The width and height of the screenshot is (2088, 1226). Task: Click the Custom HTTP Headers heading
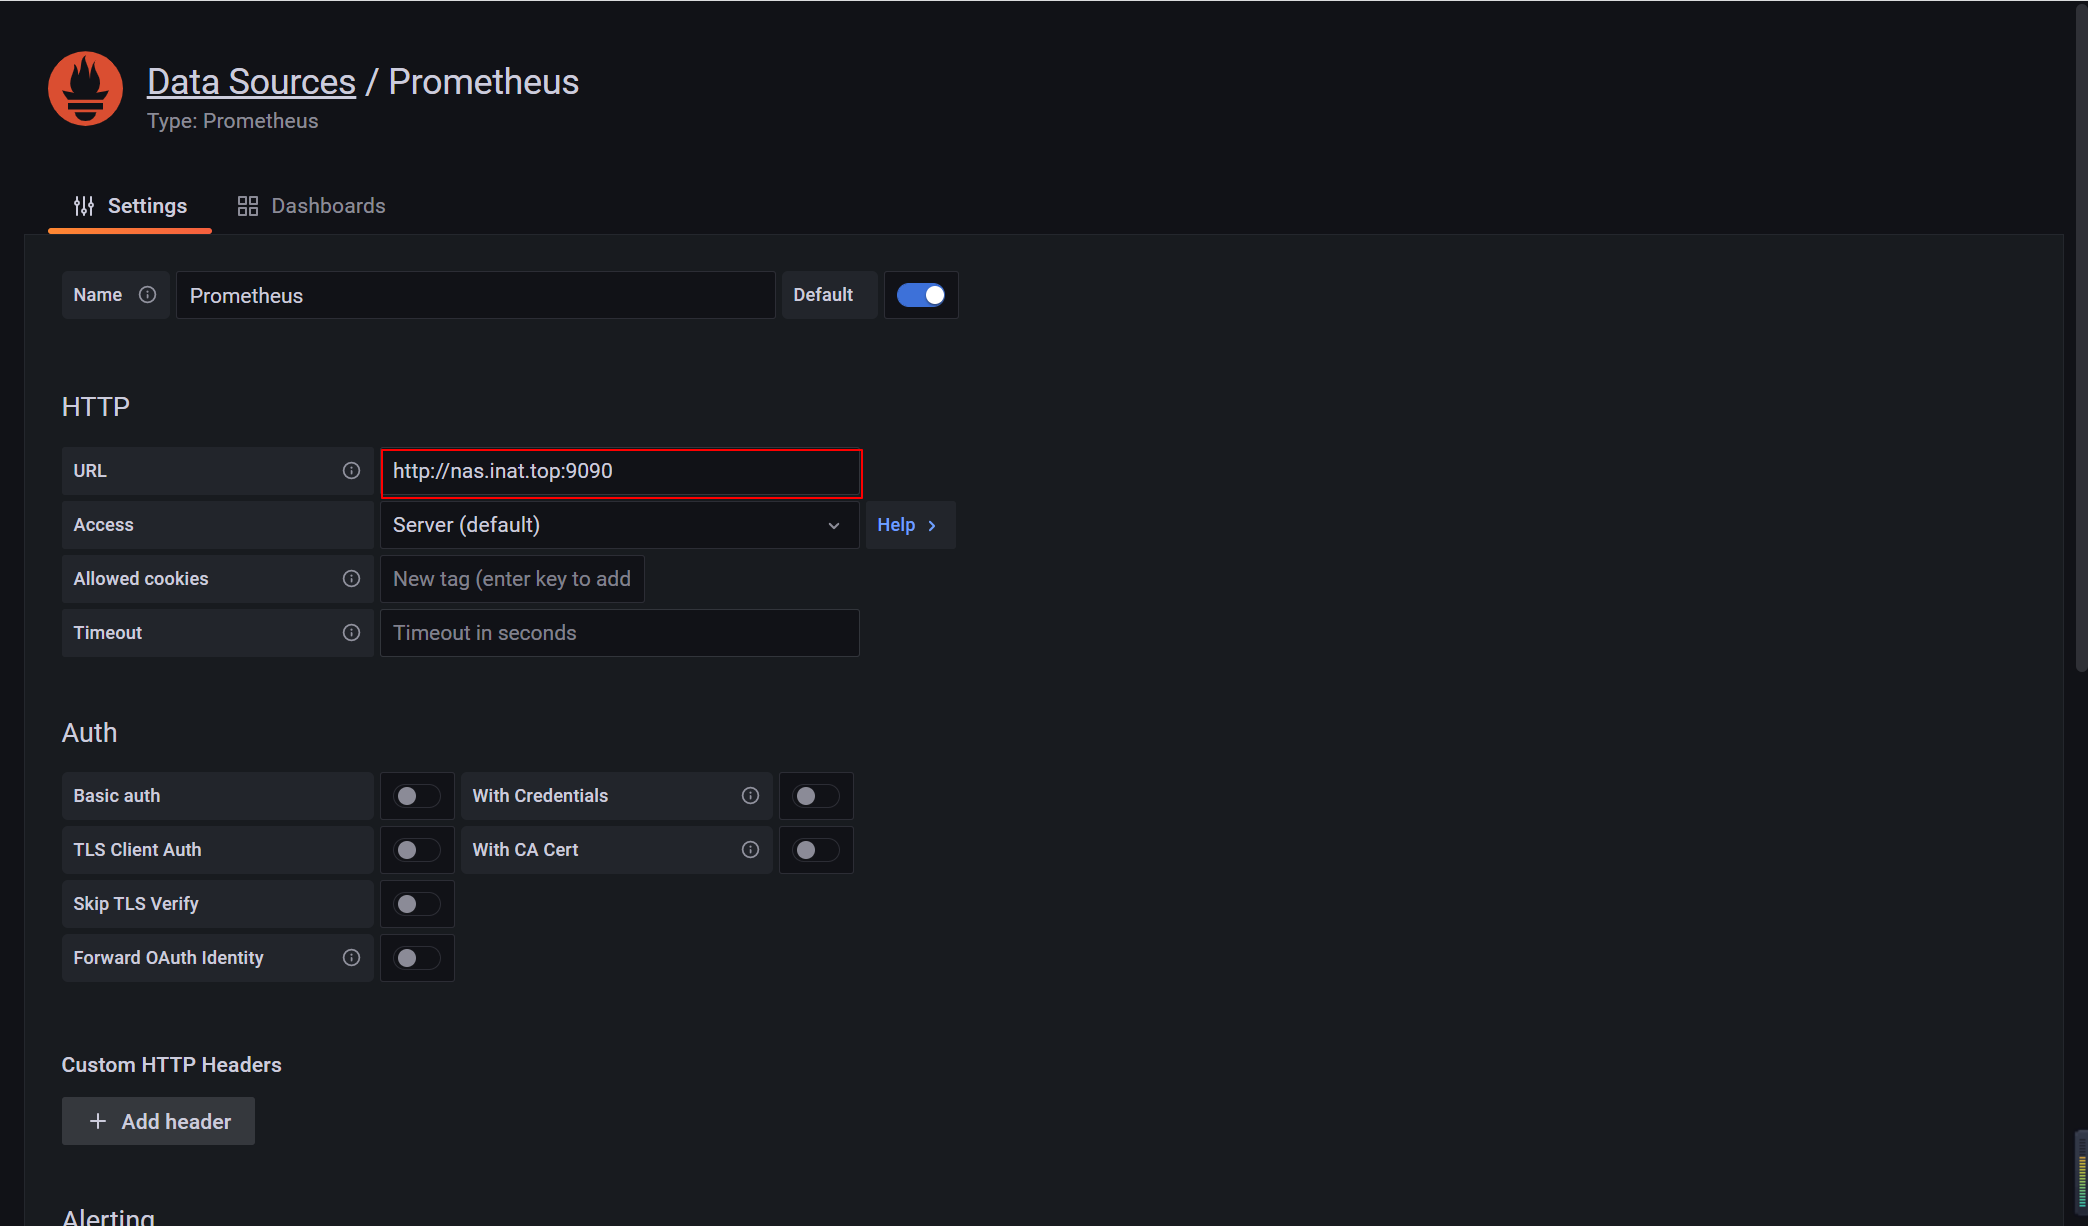[x=171, y=1065]
